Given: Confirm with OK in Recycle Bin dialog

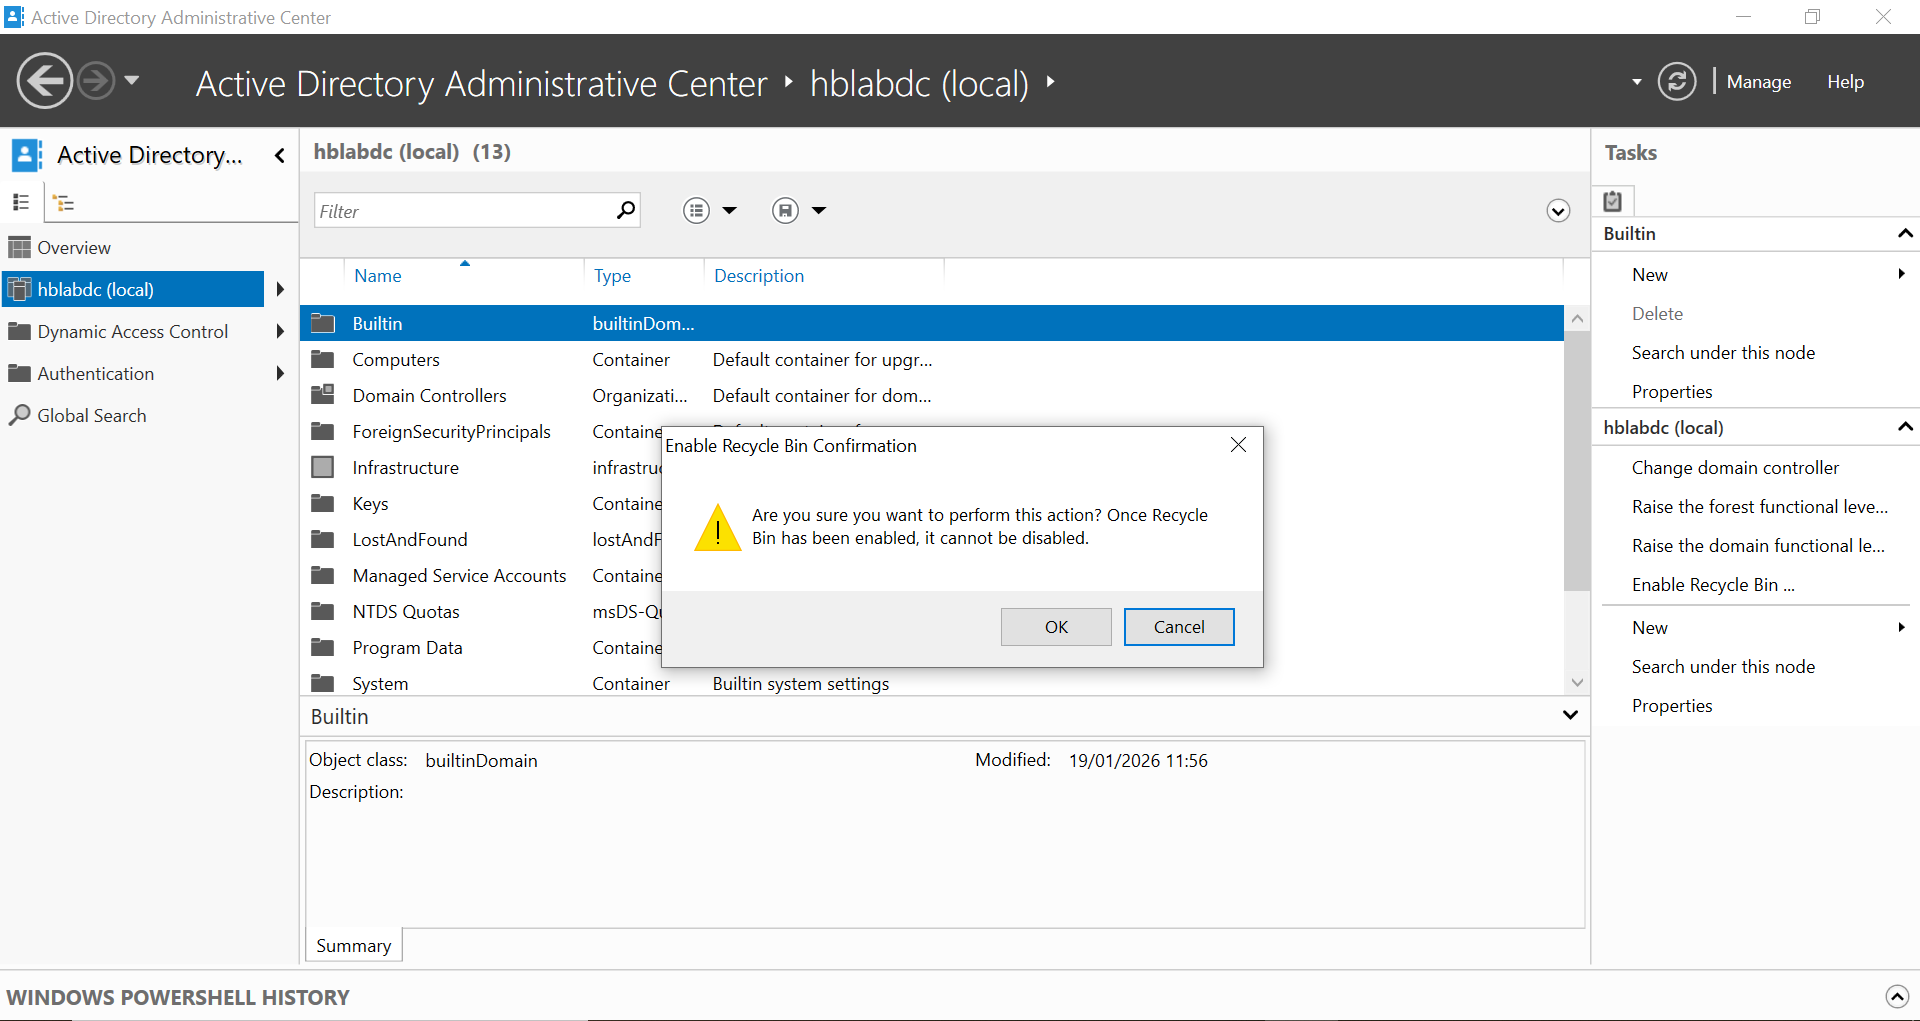Looking at the screenshot, I should point(1056,627).
